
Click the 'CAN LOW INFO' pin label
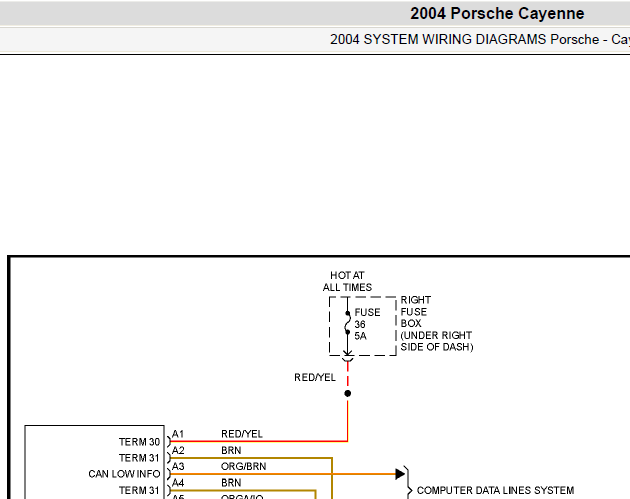[x=124, y=474]
